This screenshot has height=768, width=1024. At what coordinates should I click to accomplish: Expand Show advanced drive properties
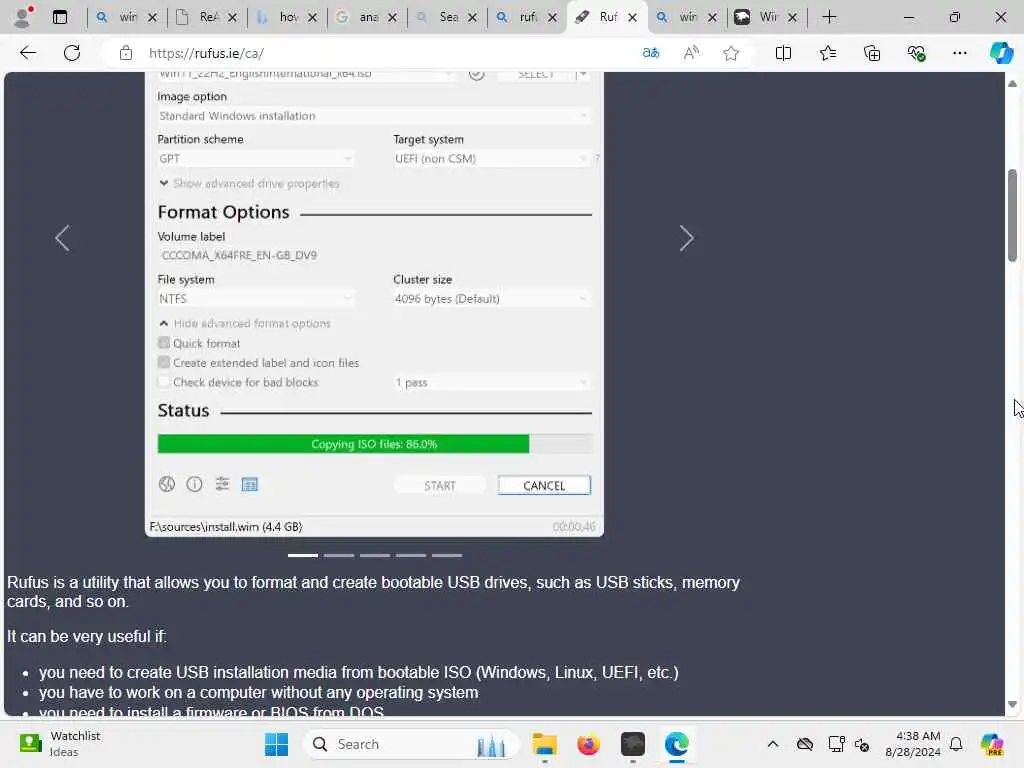(x=249, y=184)
